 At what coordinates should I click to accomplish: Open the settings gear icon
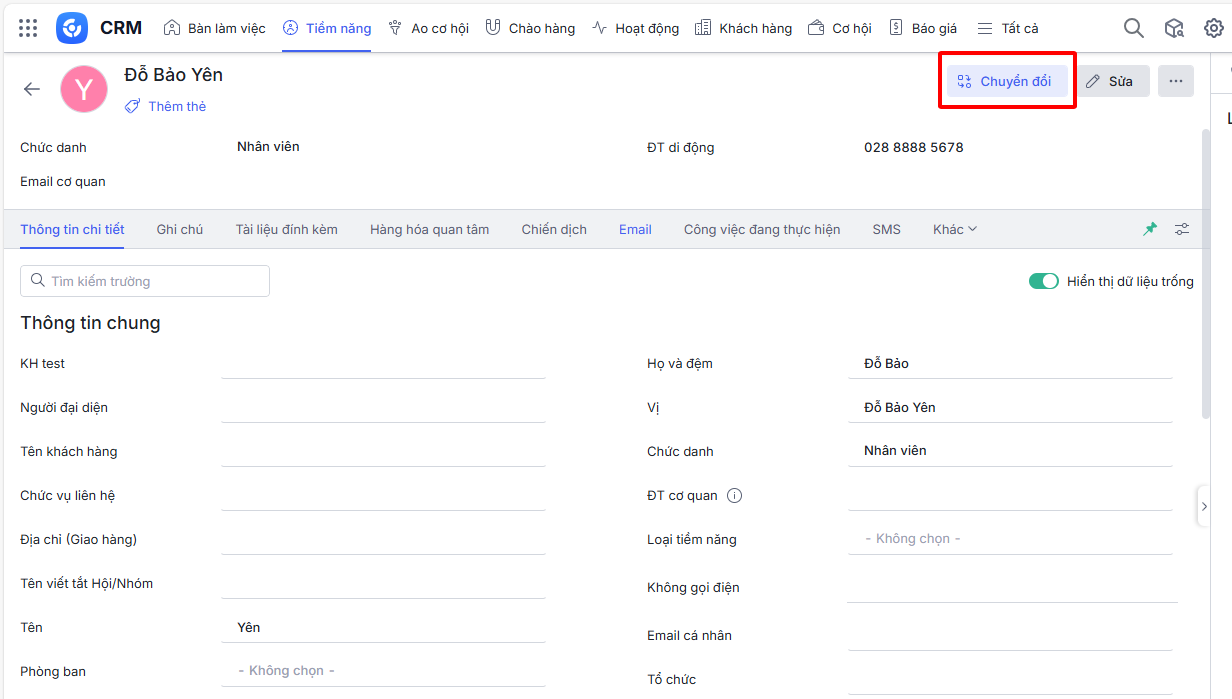click(1213, 28)
